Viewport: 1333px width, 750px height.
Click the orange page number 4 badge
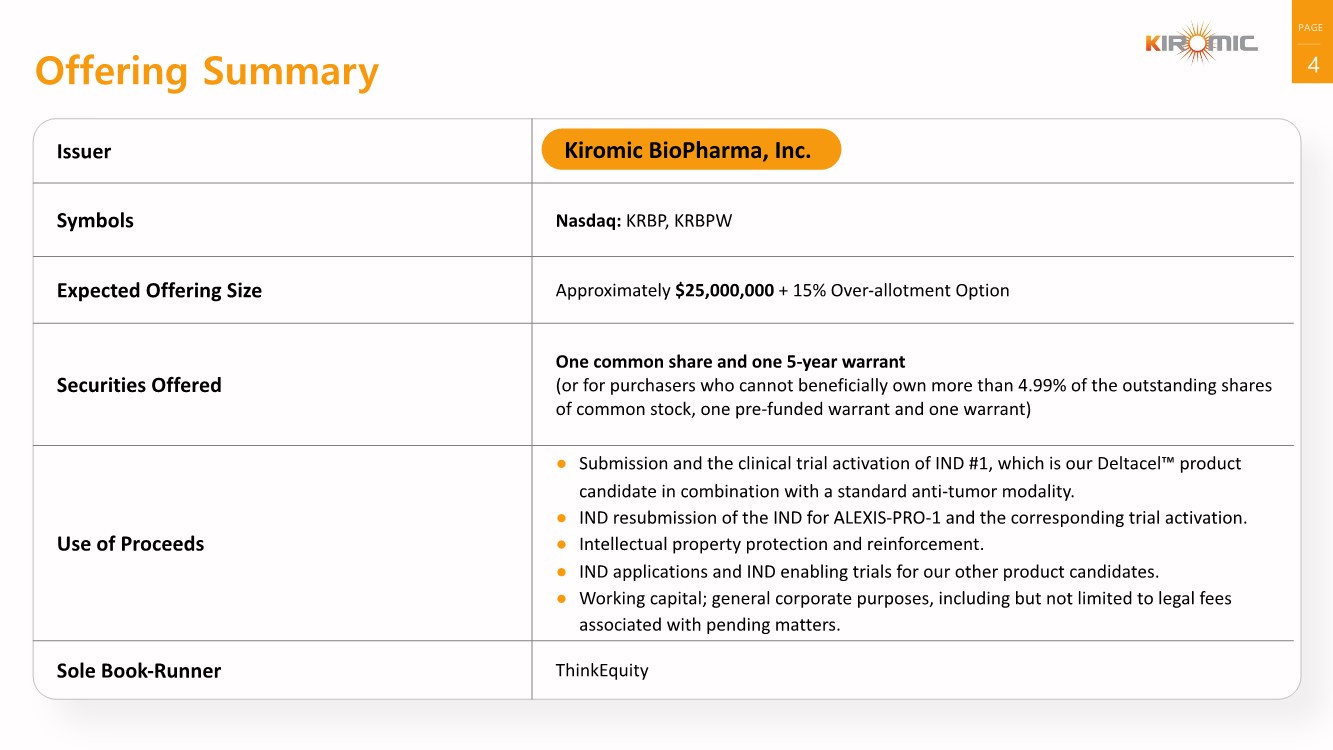click(x=1312, y=65)
